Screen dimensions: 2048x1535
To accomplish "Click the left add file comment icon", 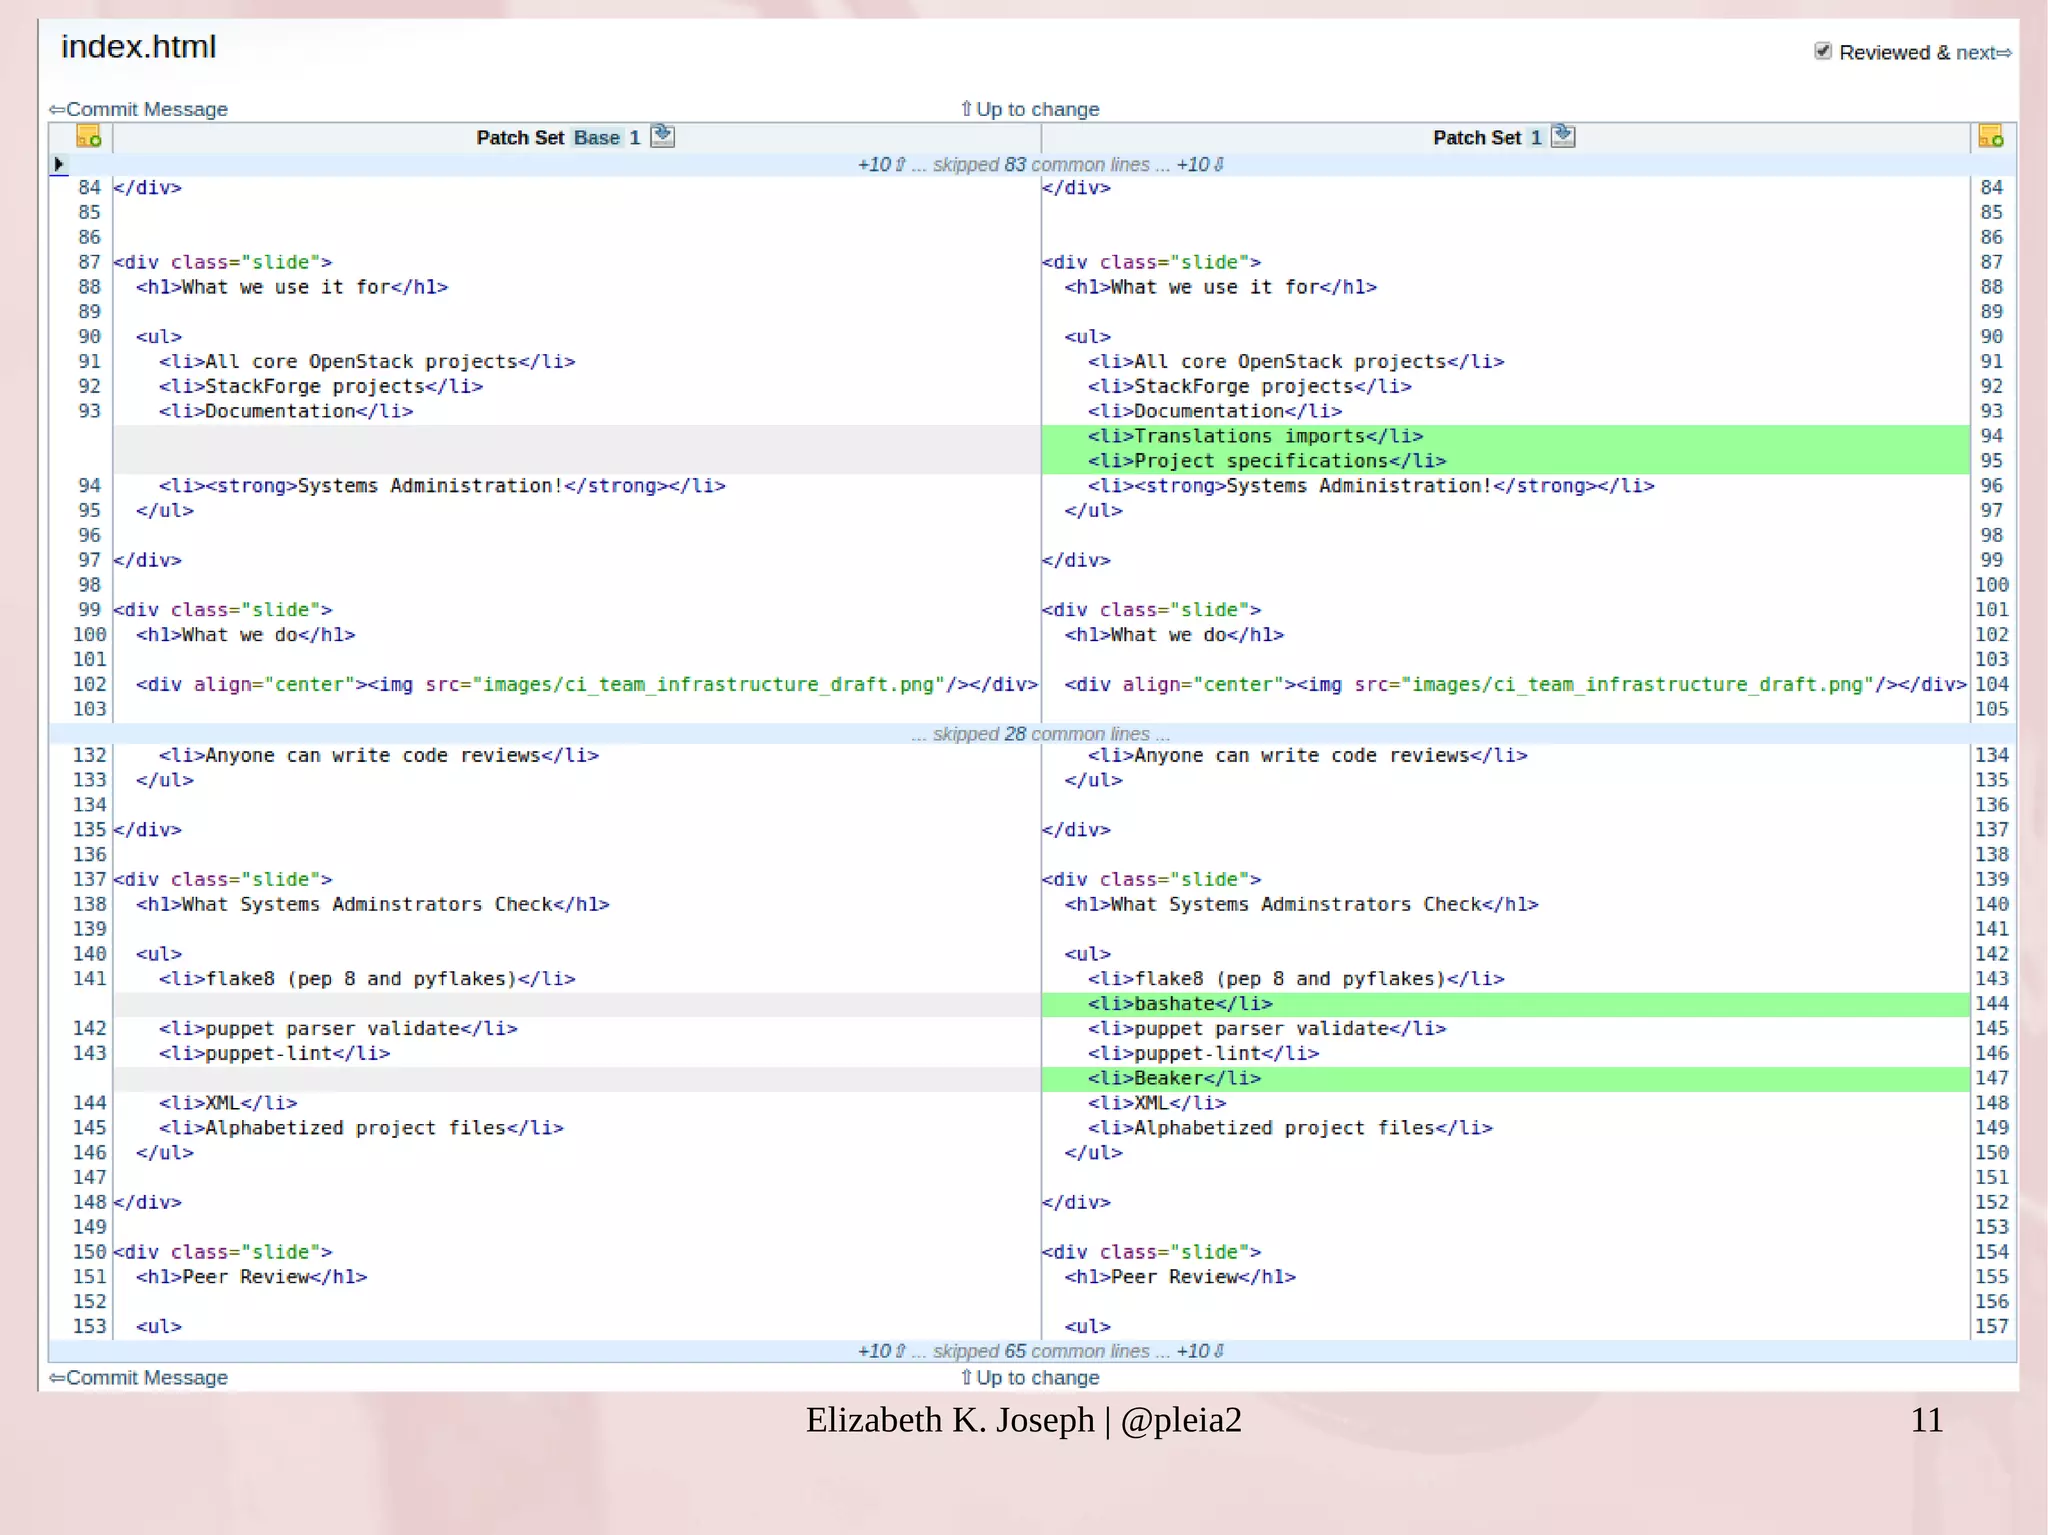I will [88, 137].
